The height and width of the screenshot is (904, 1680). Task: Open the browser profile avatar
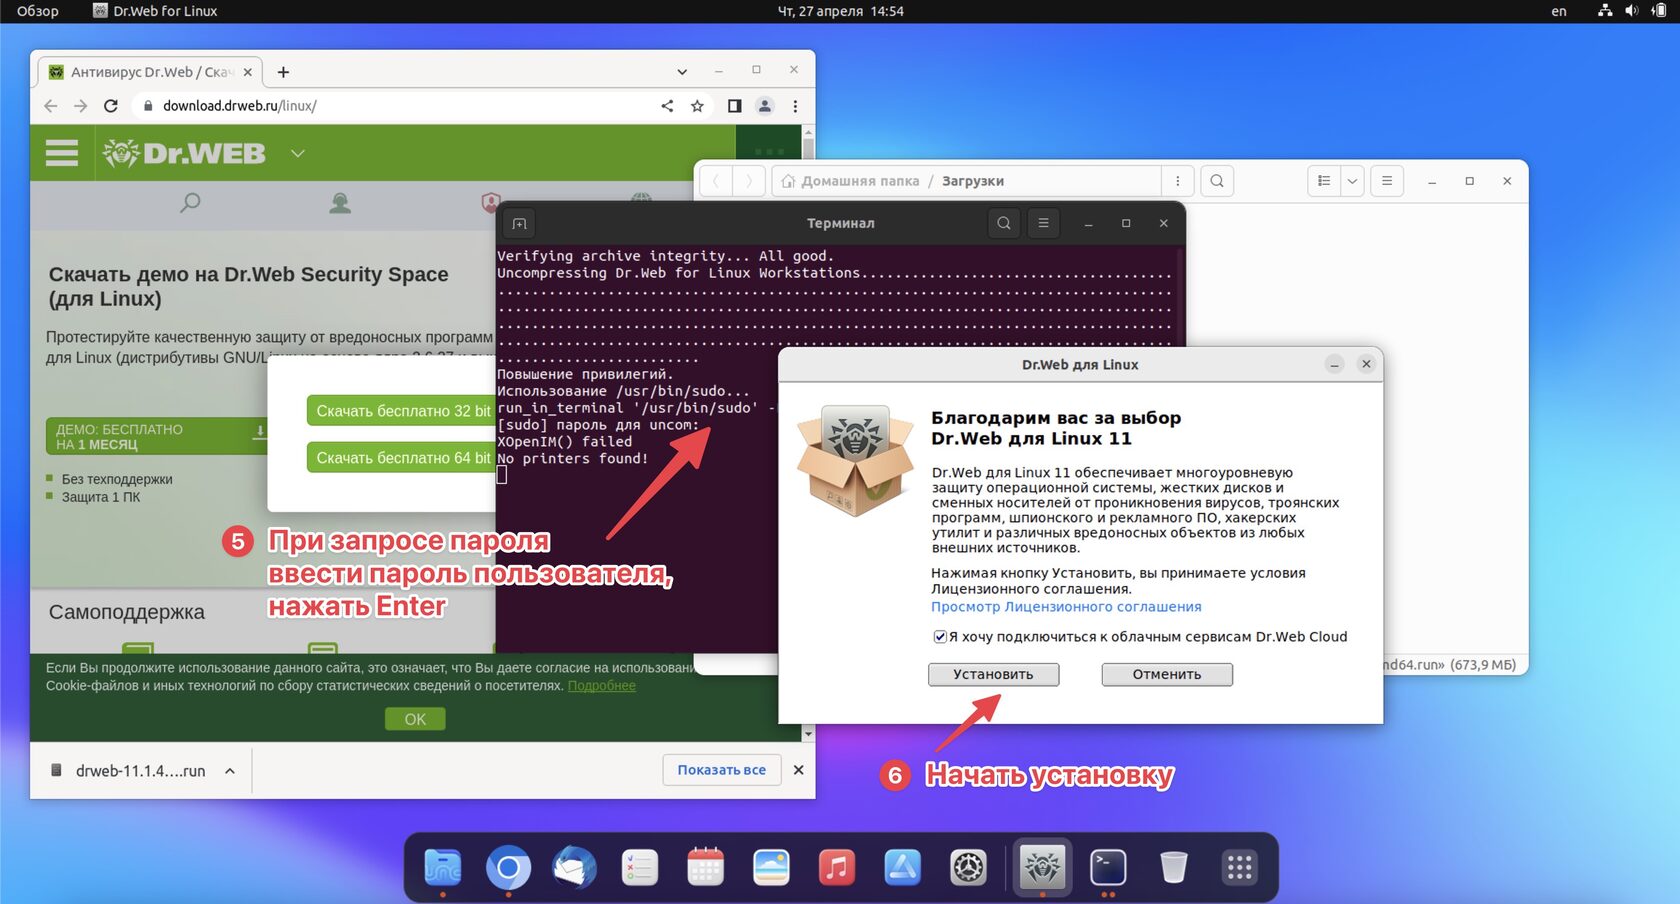coord(765,106)
